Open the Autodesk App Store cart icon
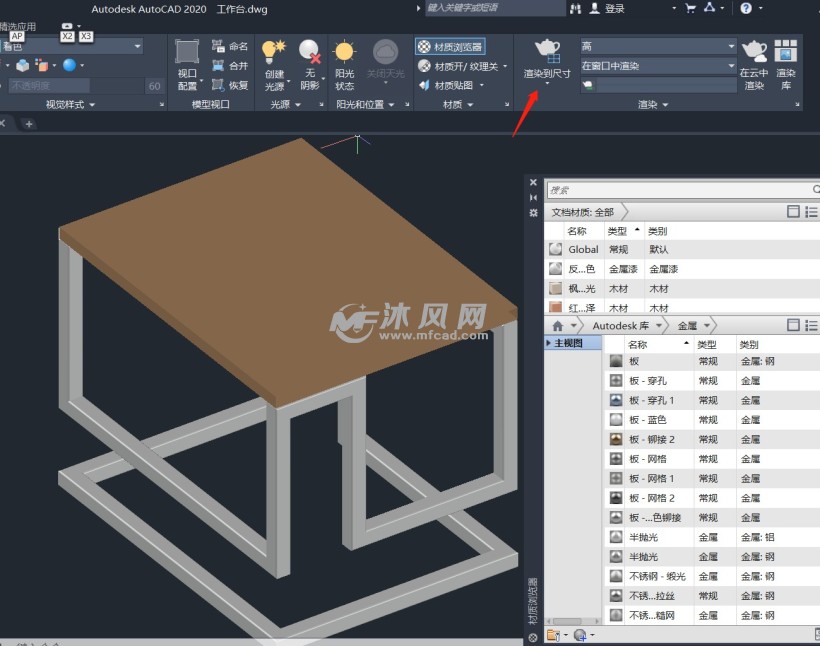This screenshot has width=820, height=646. 690,8
